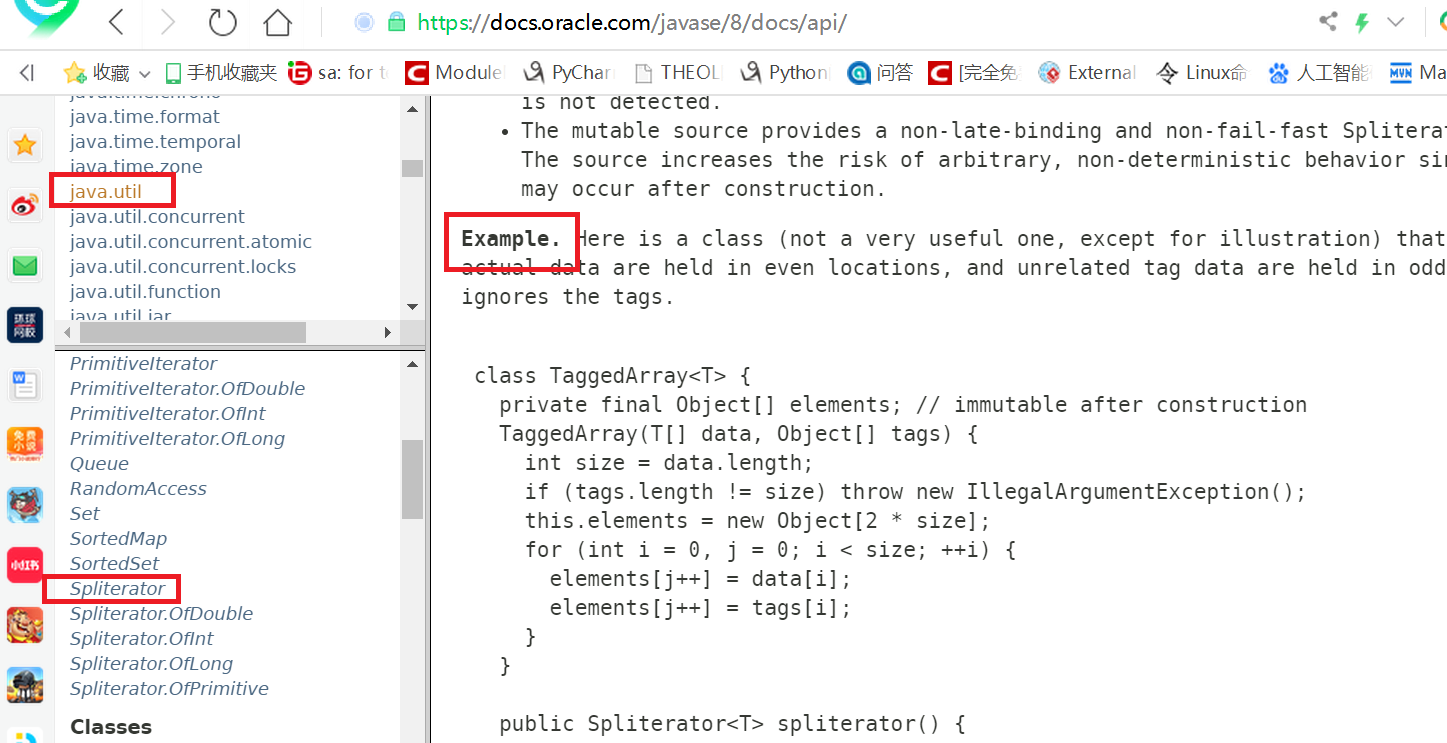Viewport: 1447px width, 743px height.
Task: Open the 小红书 sidebar icon
Action: (x=25, y=565)
